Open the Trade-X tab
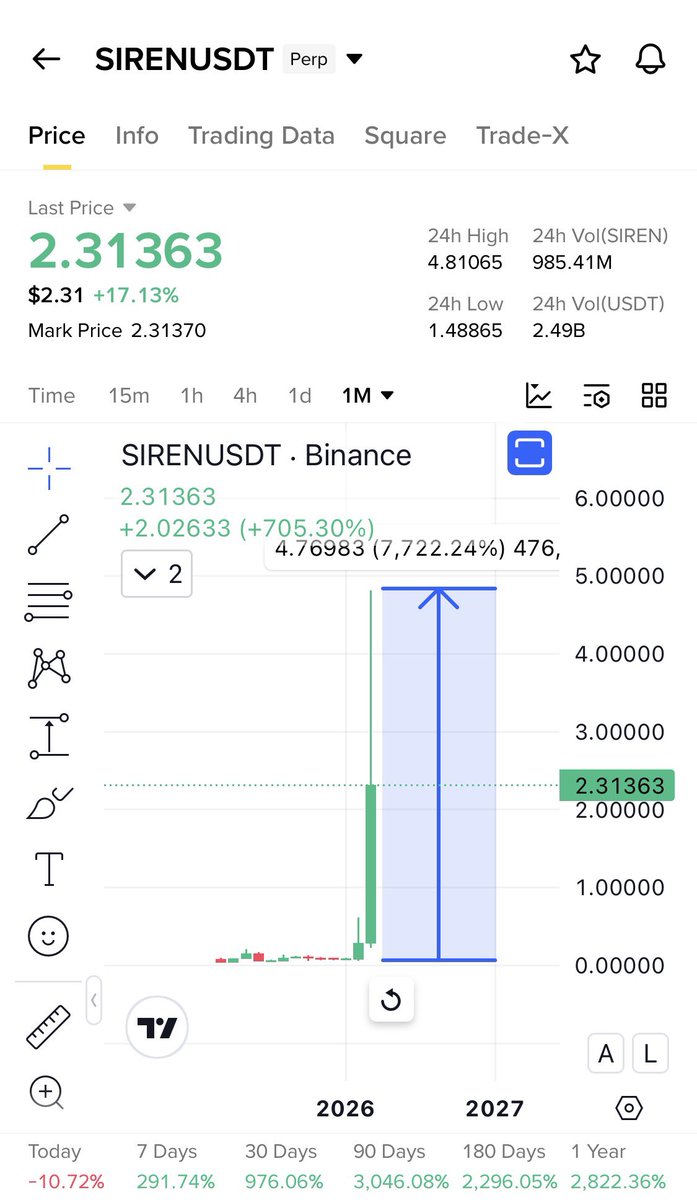The width and height of the screenshot is (697, 1200). tap(522, 135)
